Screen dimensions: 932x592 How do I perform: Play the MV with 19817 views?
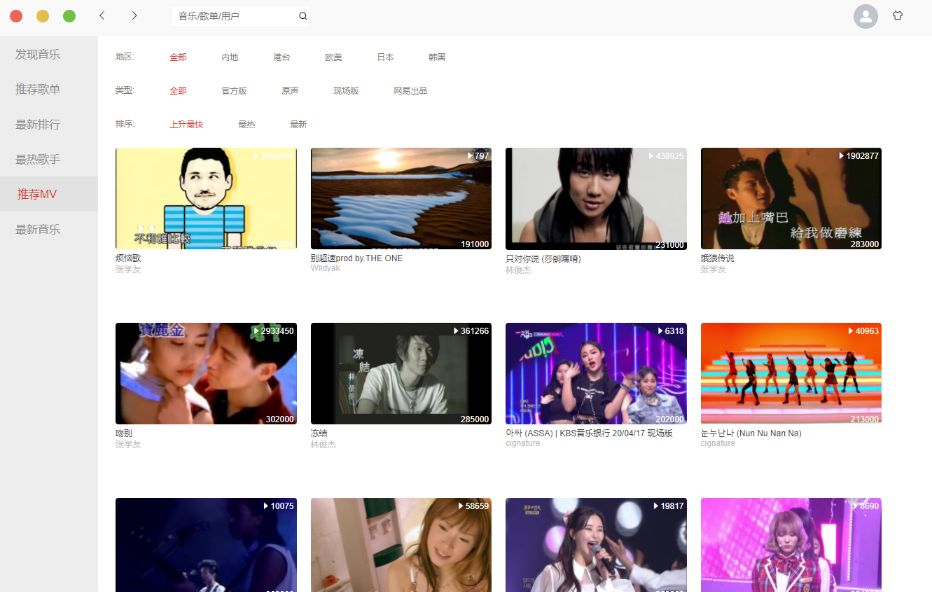596,545
